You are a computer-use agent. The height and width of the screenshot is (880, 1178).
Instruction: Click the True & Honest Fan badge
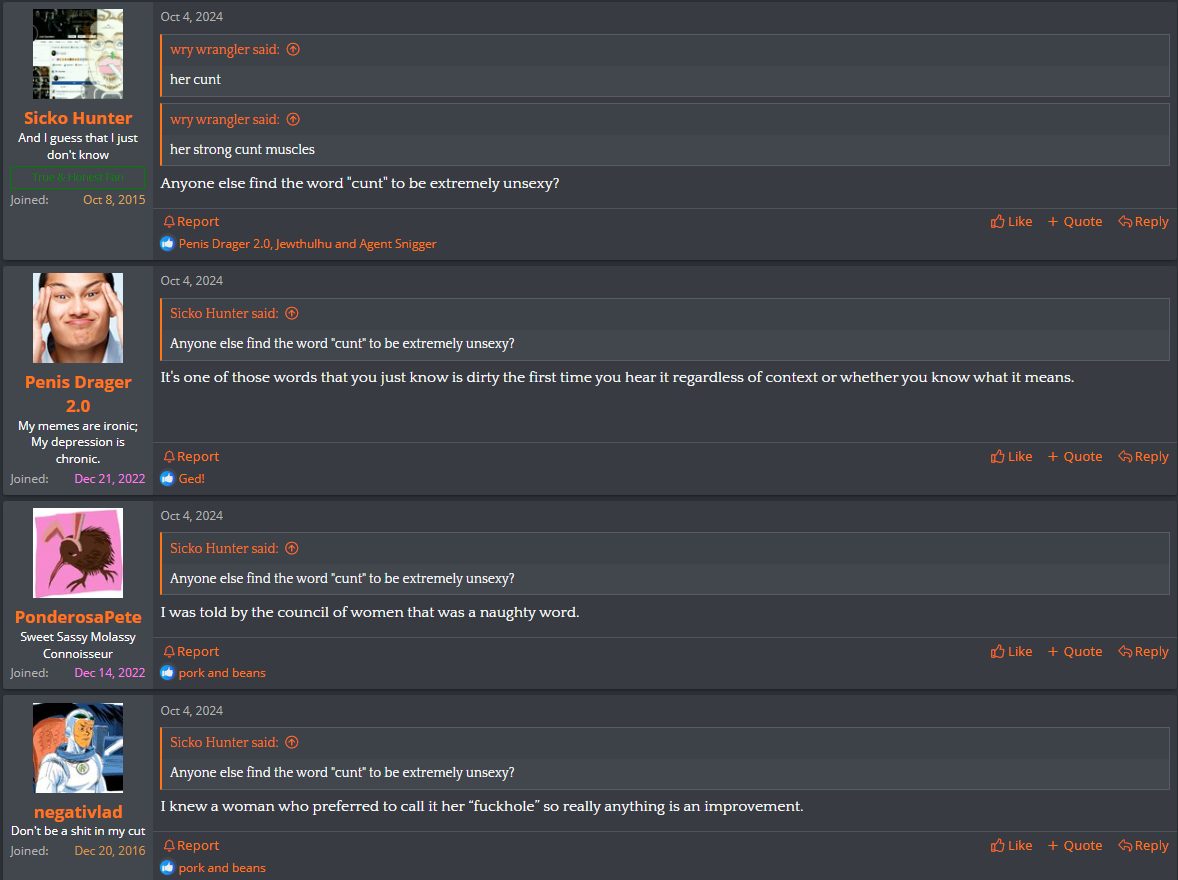pos(78,177)
